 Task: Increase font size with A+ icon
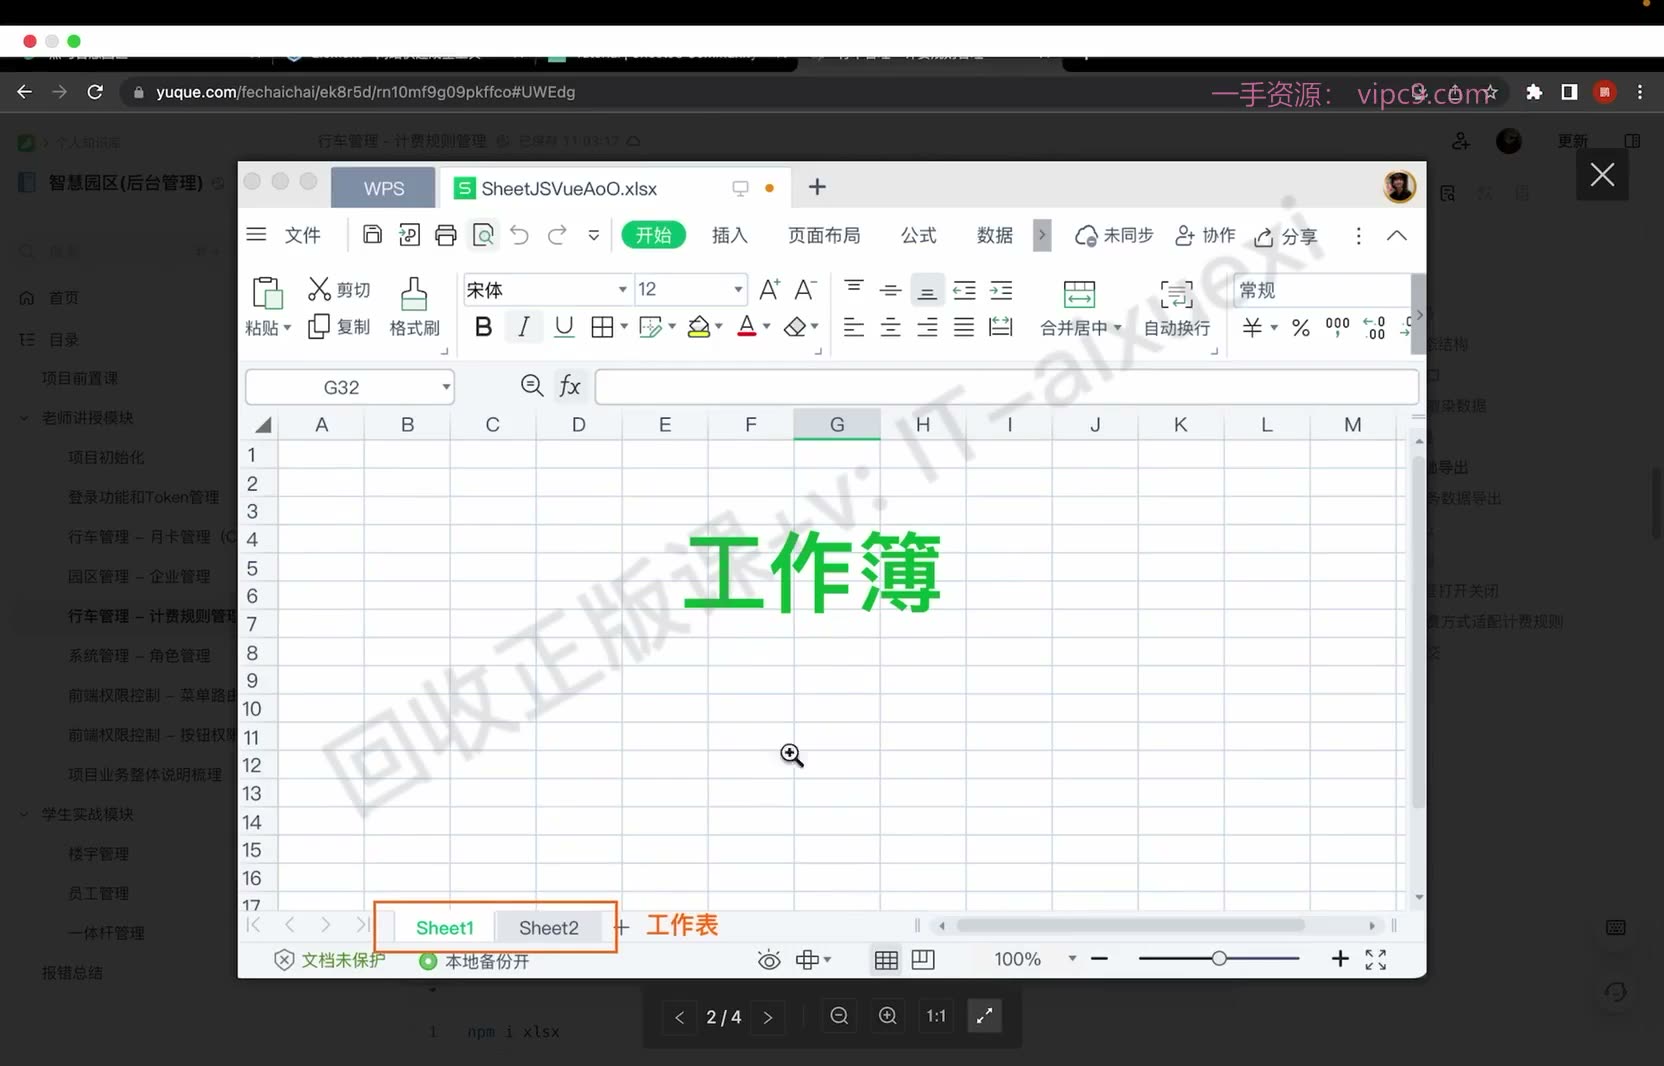coord(769,290)
